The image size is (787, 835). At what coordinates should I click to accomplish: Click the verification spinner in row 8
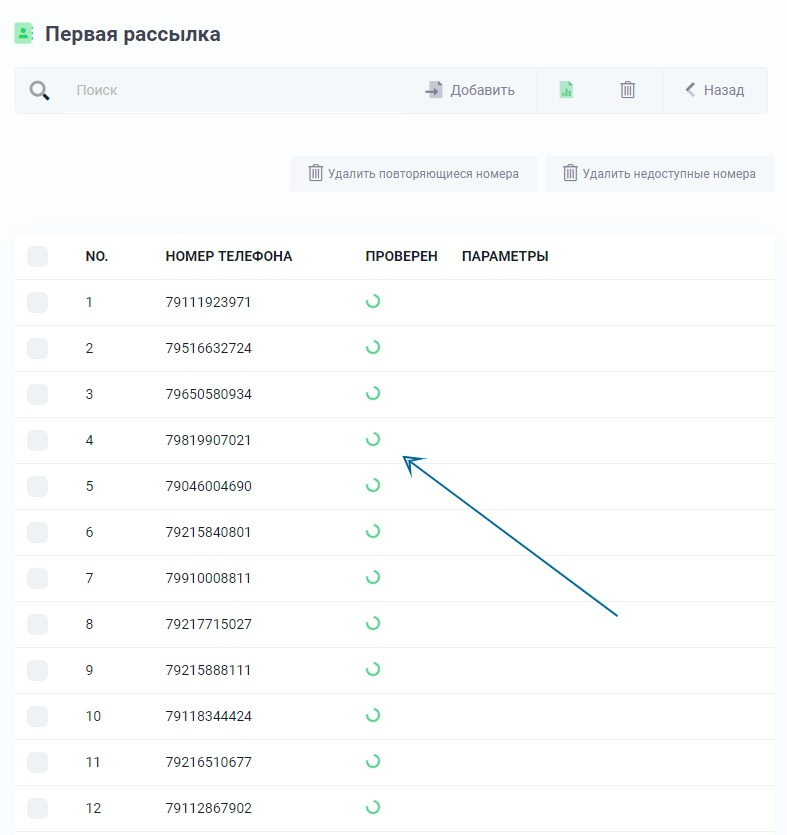click(x=373, y=623)
